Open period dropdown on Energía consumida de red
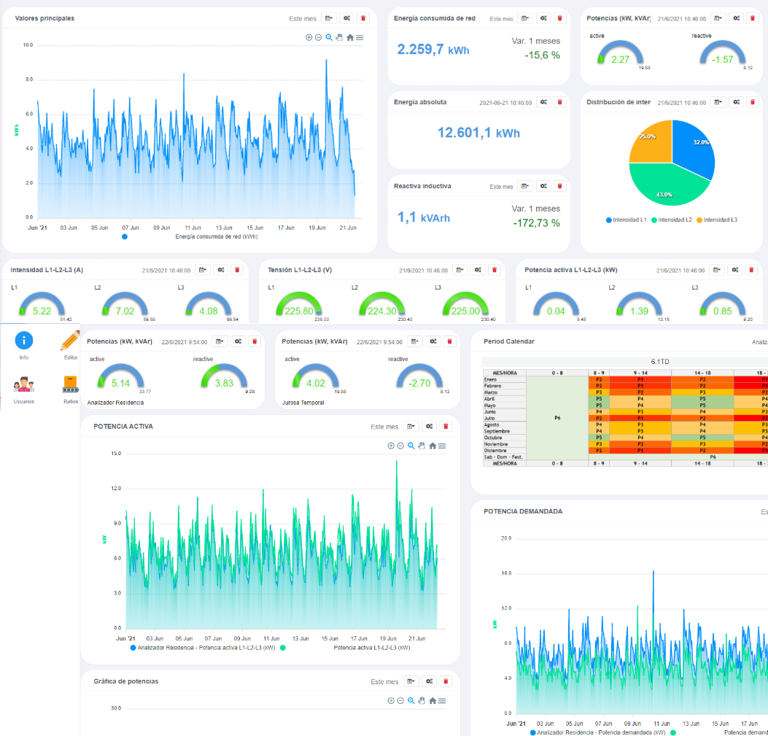The image size is (768, 736). (525, 18)
